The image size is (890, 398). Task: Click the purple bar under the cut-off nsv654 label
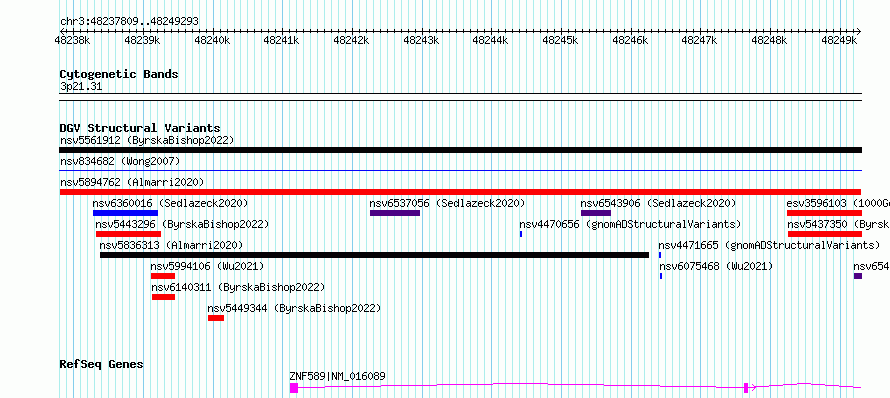pos(858,276)
